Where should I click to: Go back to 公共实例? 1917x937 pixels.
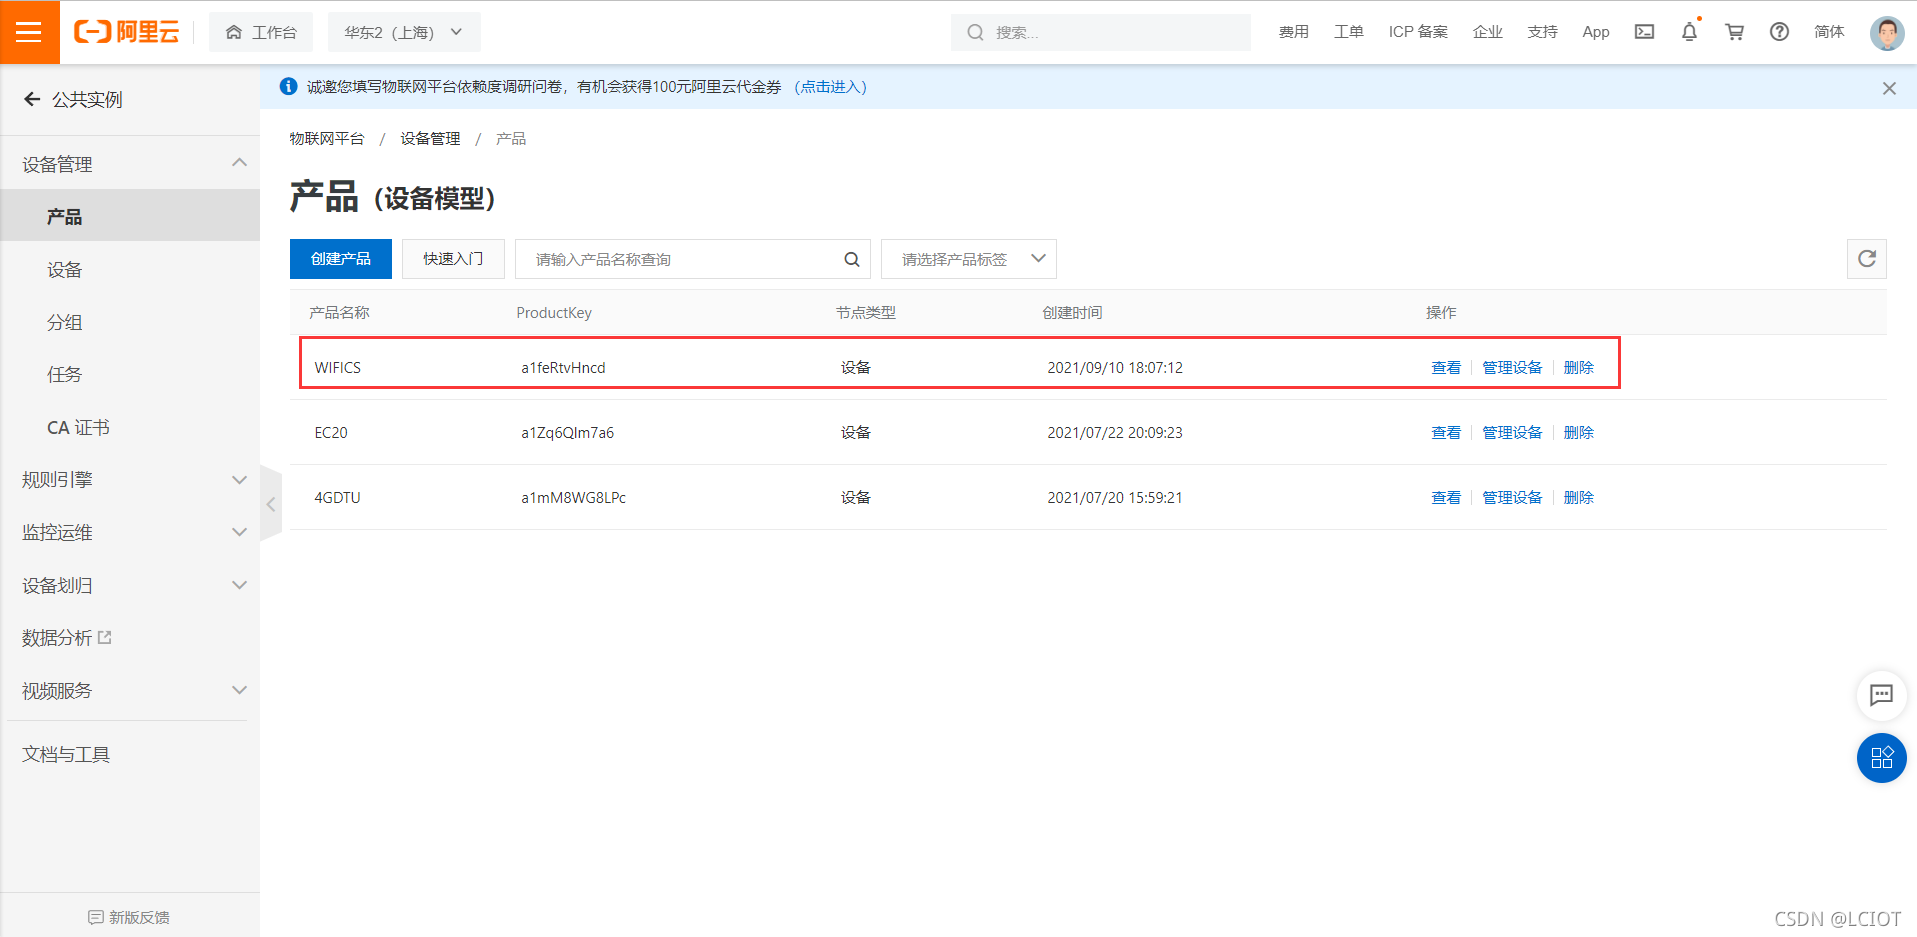pyautogui.click(x=72, y=99)
